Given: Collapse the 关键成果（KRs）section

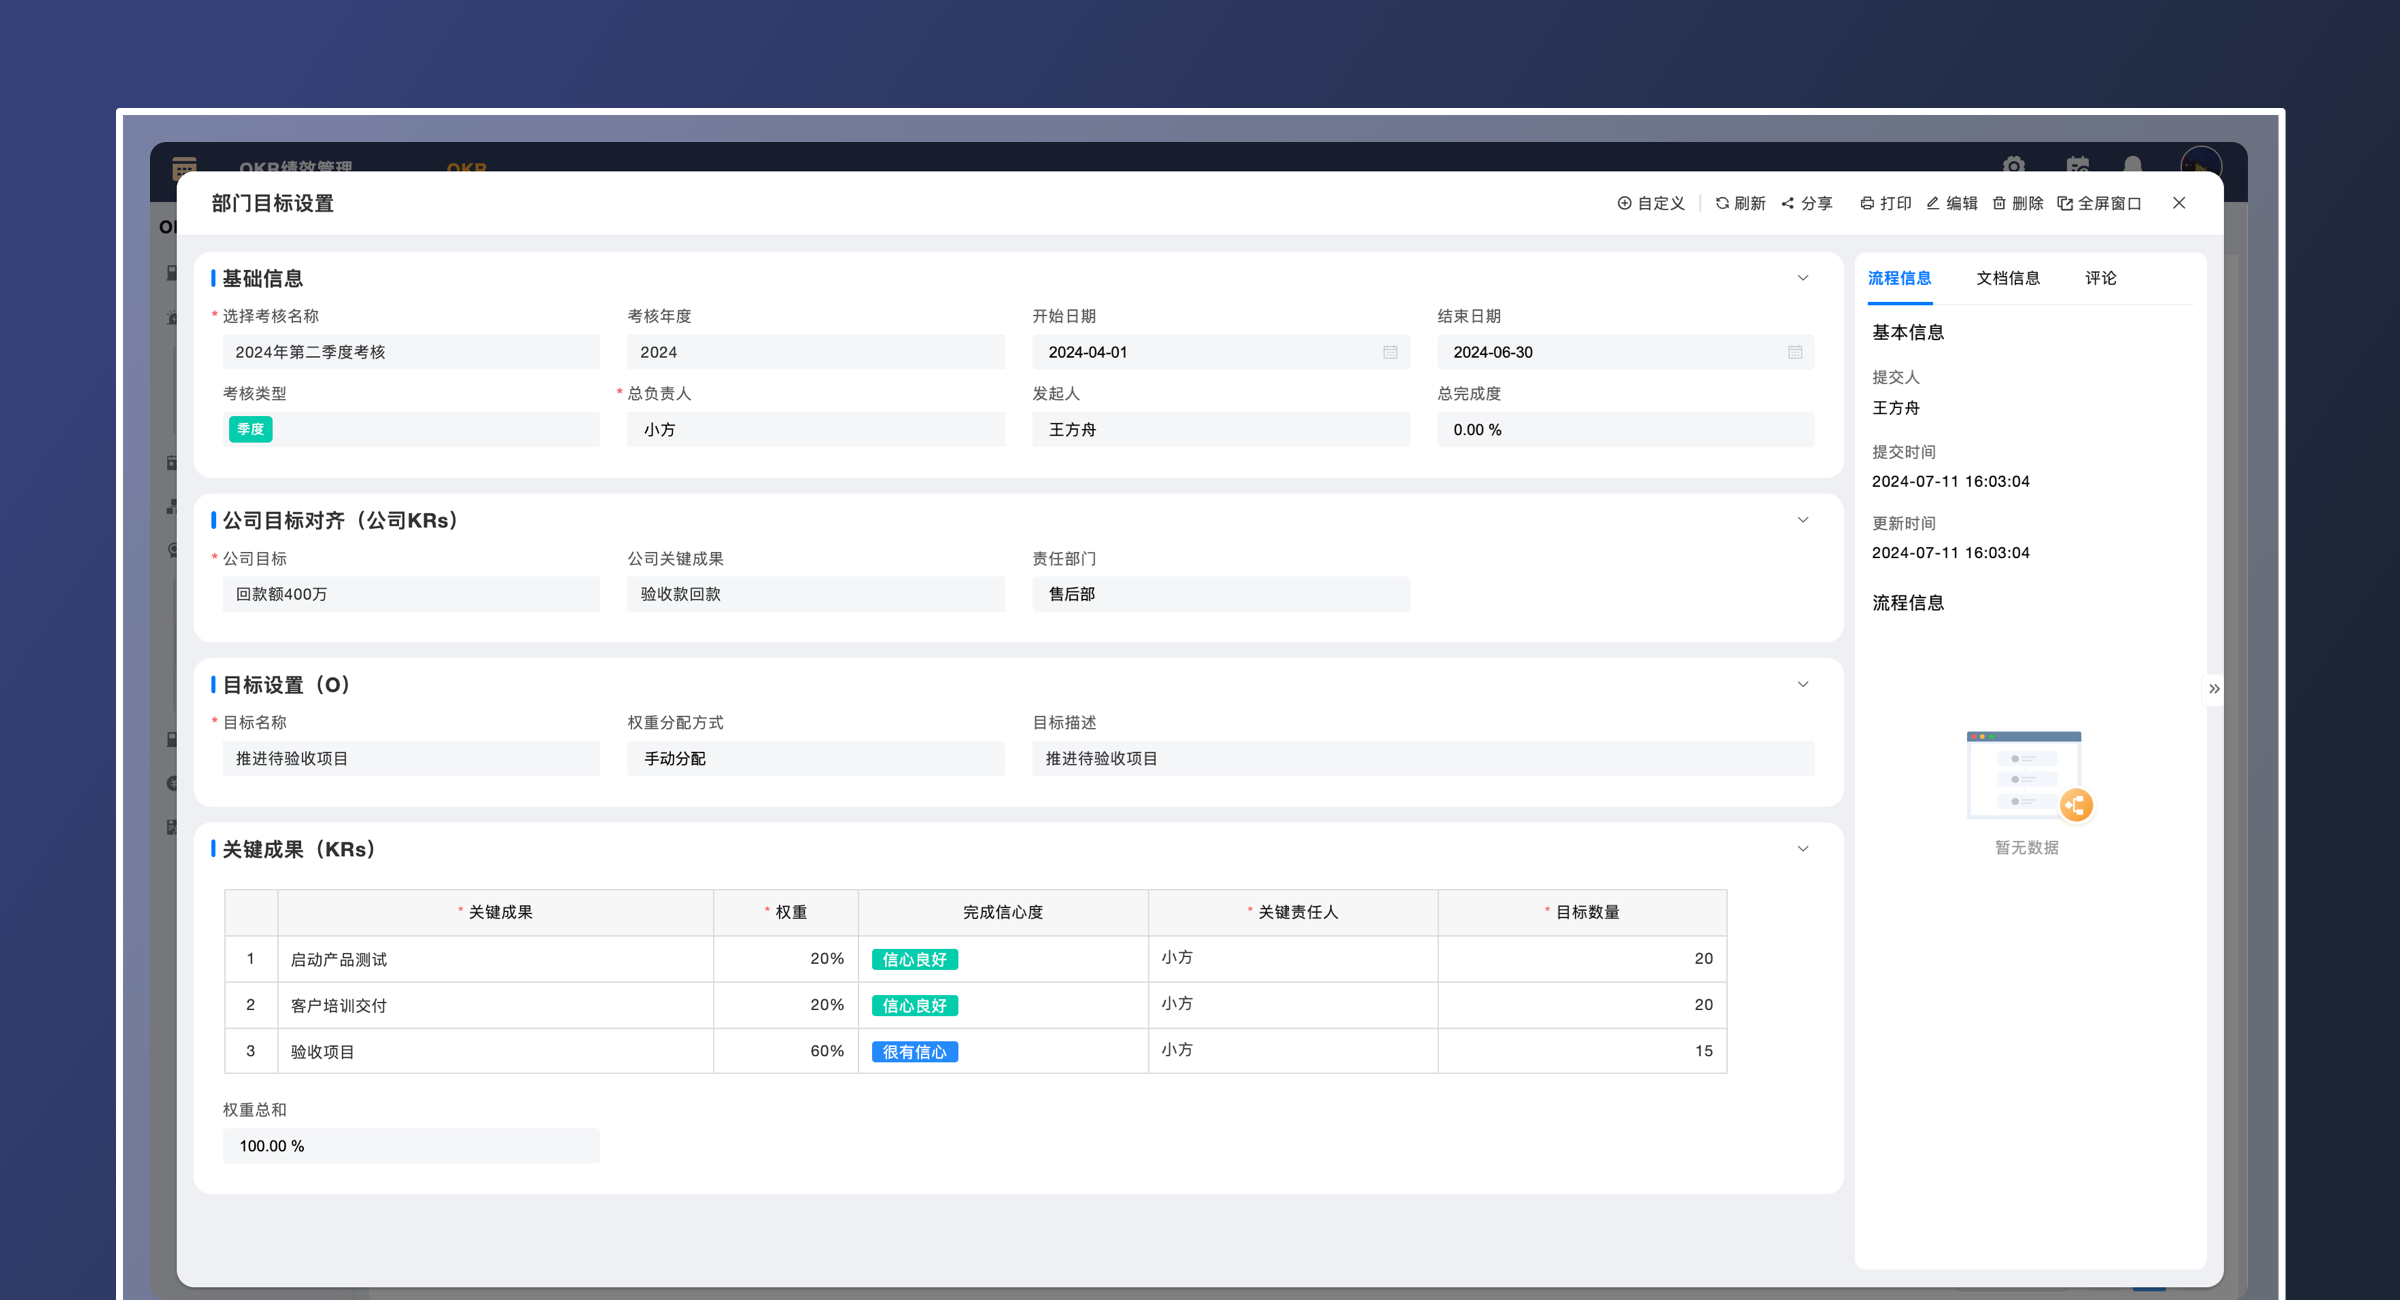Looking at the screenshot, I should click(1803, 849).
